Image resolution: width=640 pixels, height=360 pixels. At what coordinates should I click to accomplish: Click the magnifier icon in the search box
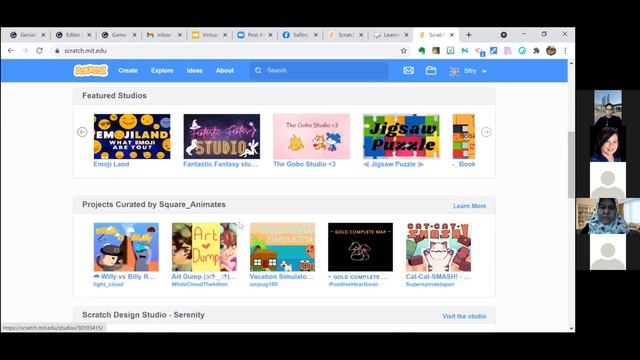(x=258, y=71)
